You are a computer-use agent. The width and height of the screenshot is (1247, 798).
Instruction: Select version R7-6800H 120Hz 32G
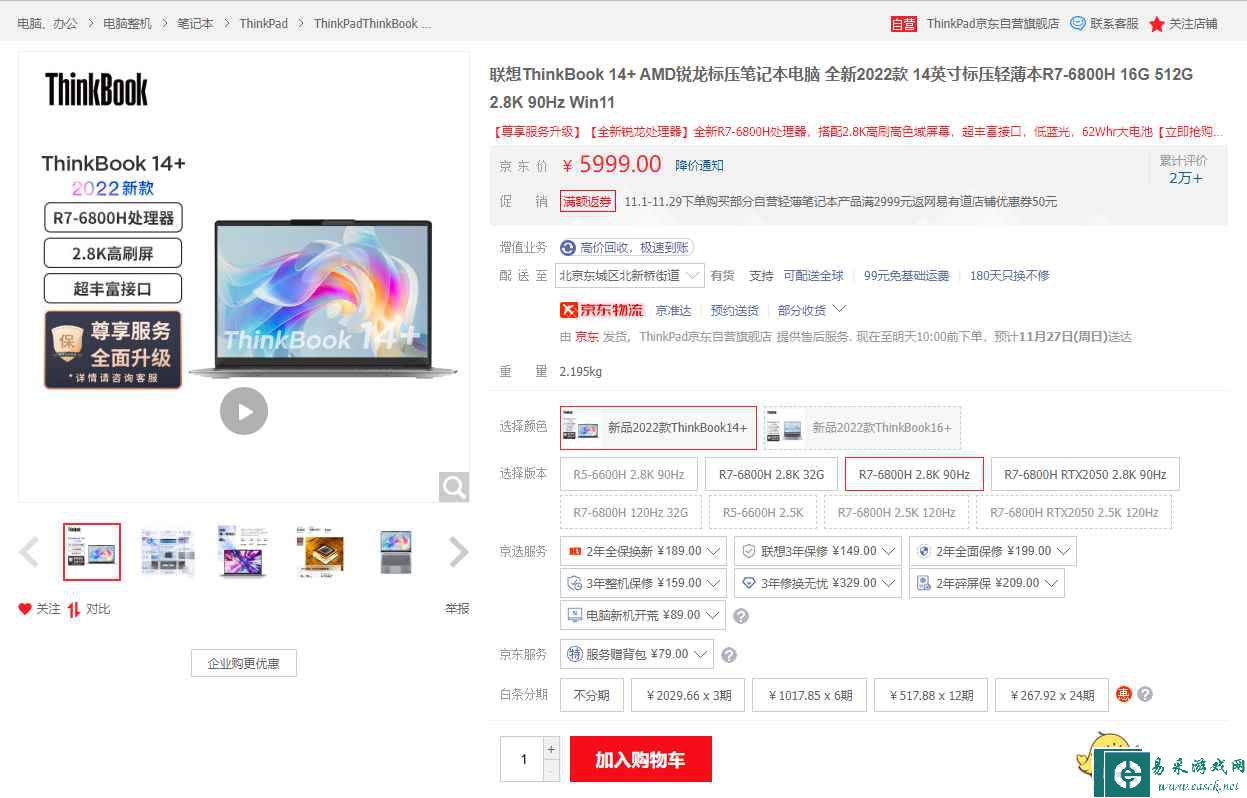click(x=630, y=512)
